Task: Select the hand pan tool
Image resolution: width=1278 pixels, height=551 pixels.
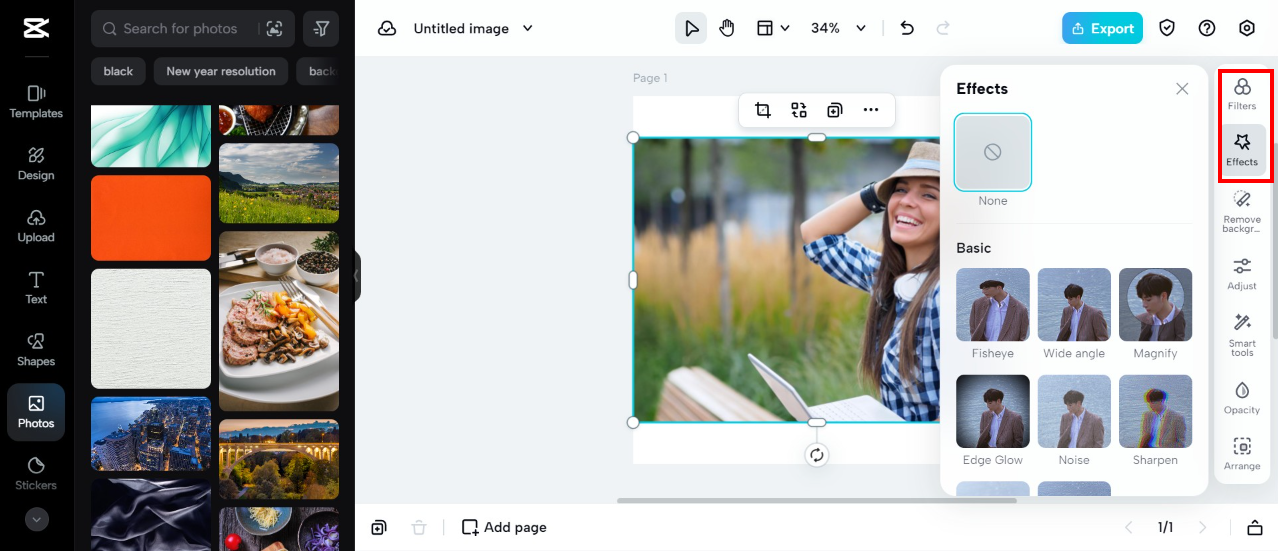Action: tap(727, 29)
